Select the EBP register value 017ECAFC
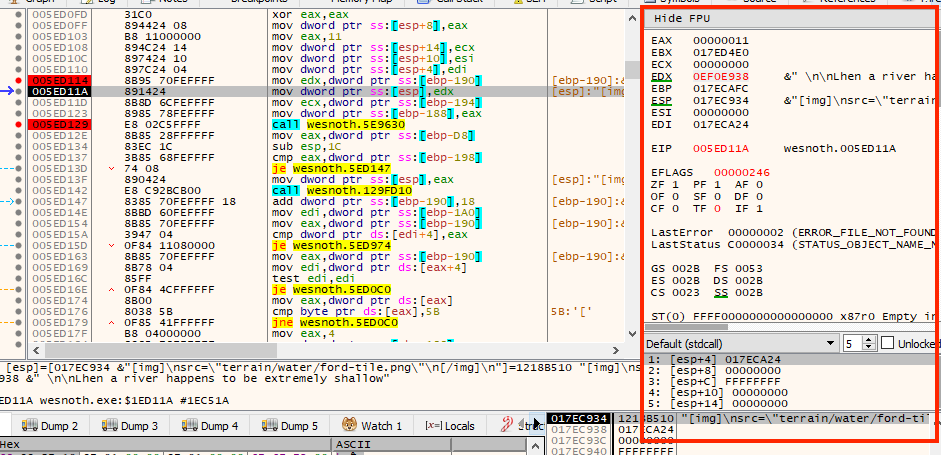 (x=721, y=89)
